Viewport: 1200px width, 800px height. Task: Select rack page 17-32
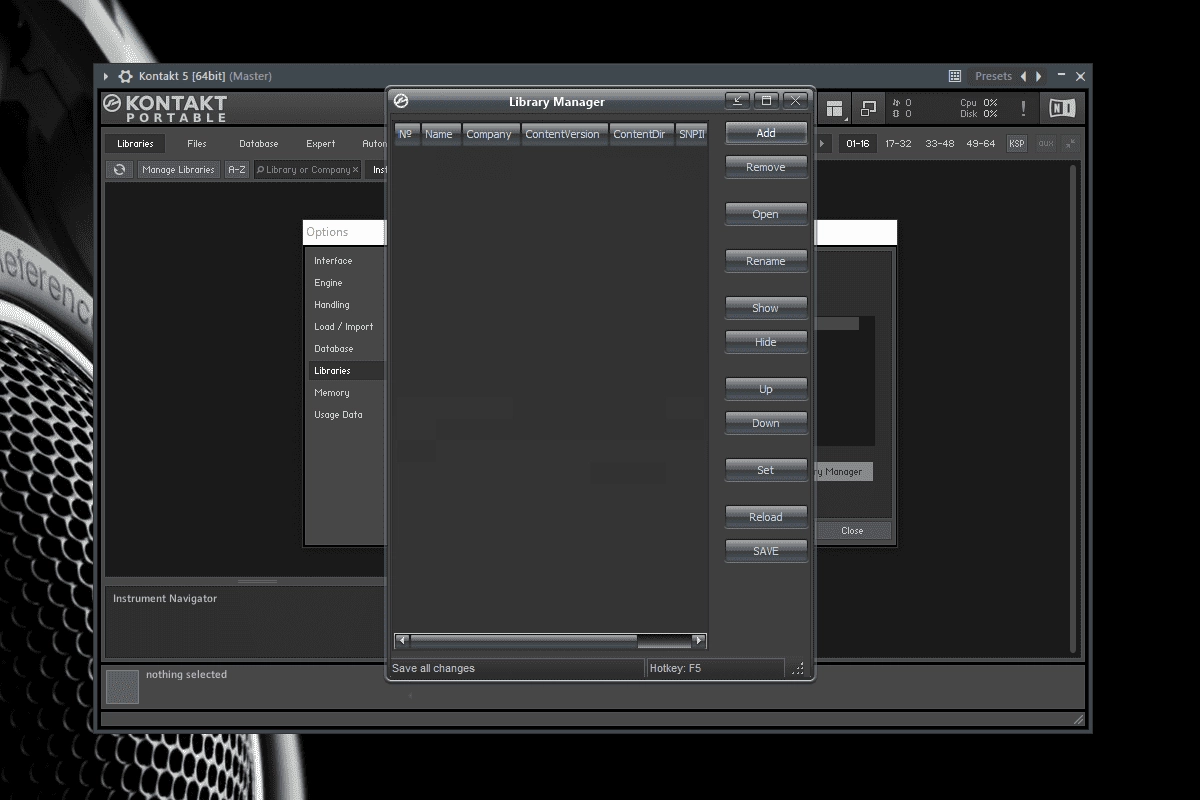click(898, 144)
